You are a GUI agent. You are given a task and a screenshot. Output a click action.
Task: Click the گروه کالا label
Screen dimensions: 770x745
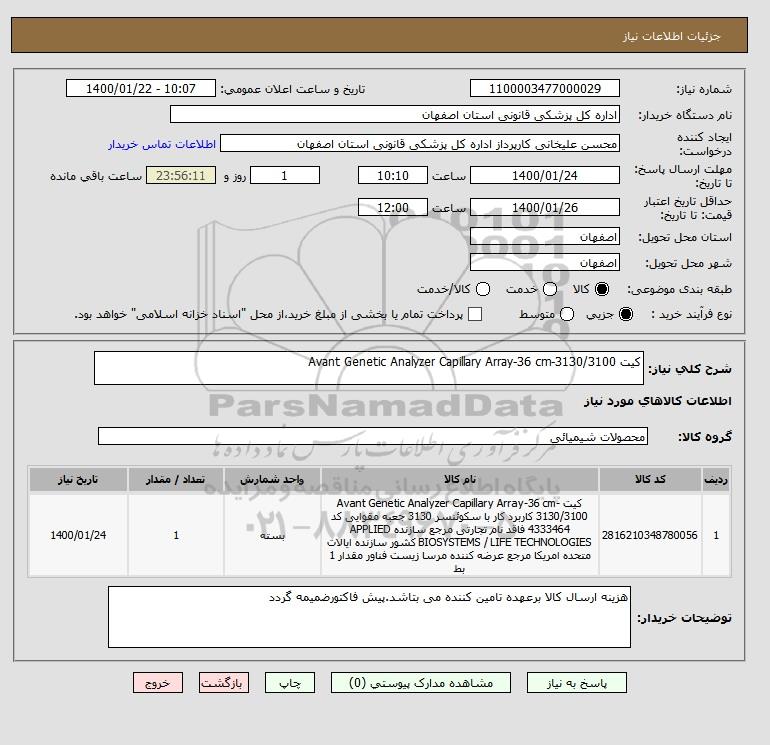click(x=705, y=437)
